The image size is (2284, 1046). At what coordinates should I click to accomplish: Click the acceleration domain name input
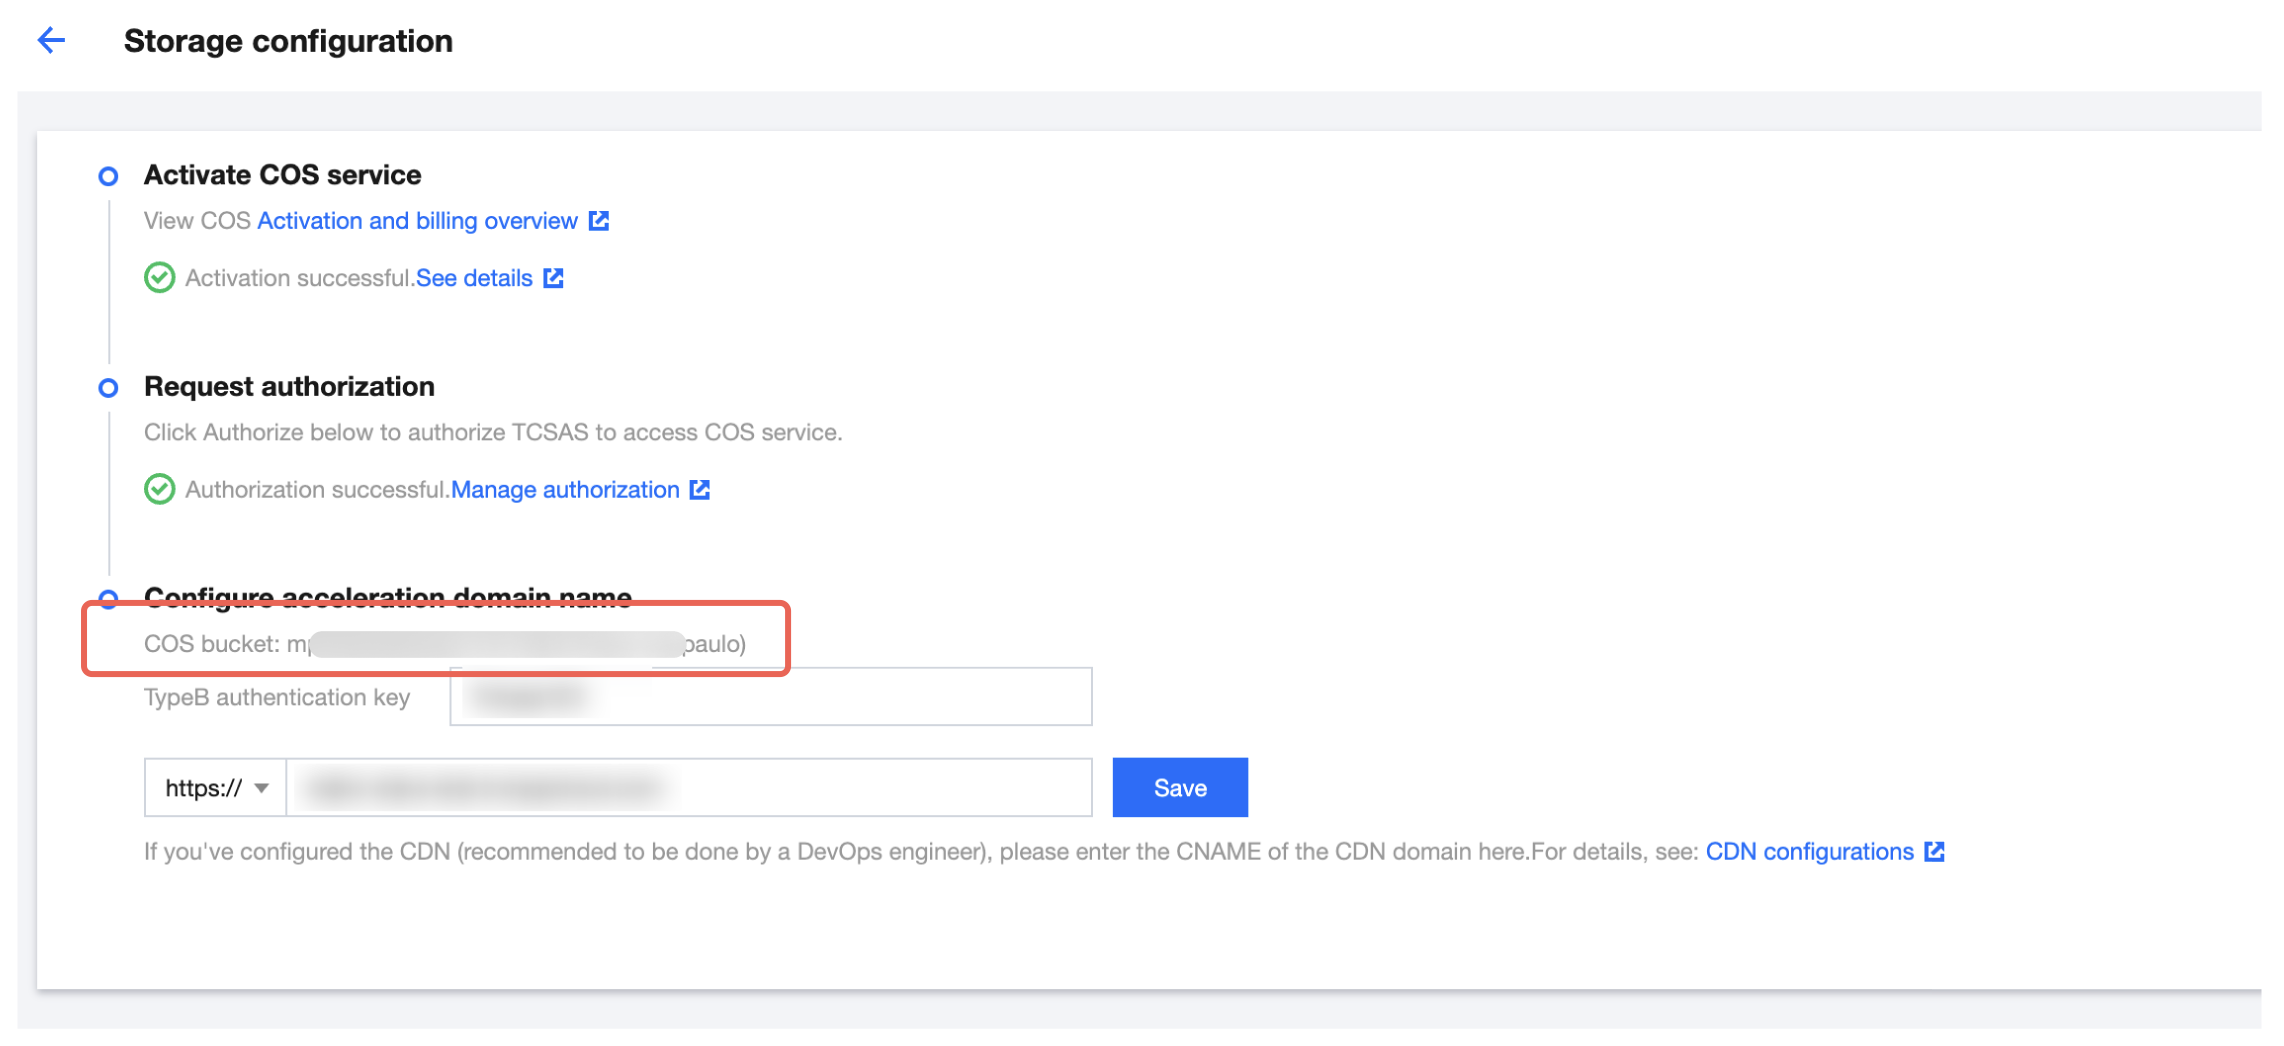pyautogui.click(x=688, y=788)
